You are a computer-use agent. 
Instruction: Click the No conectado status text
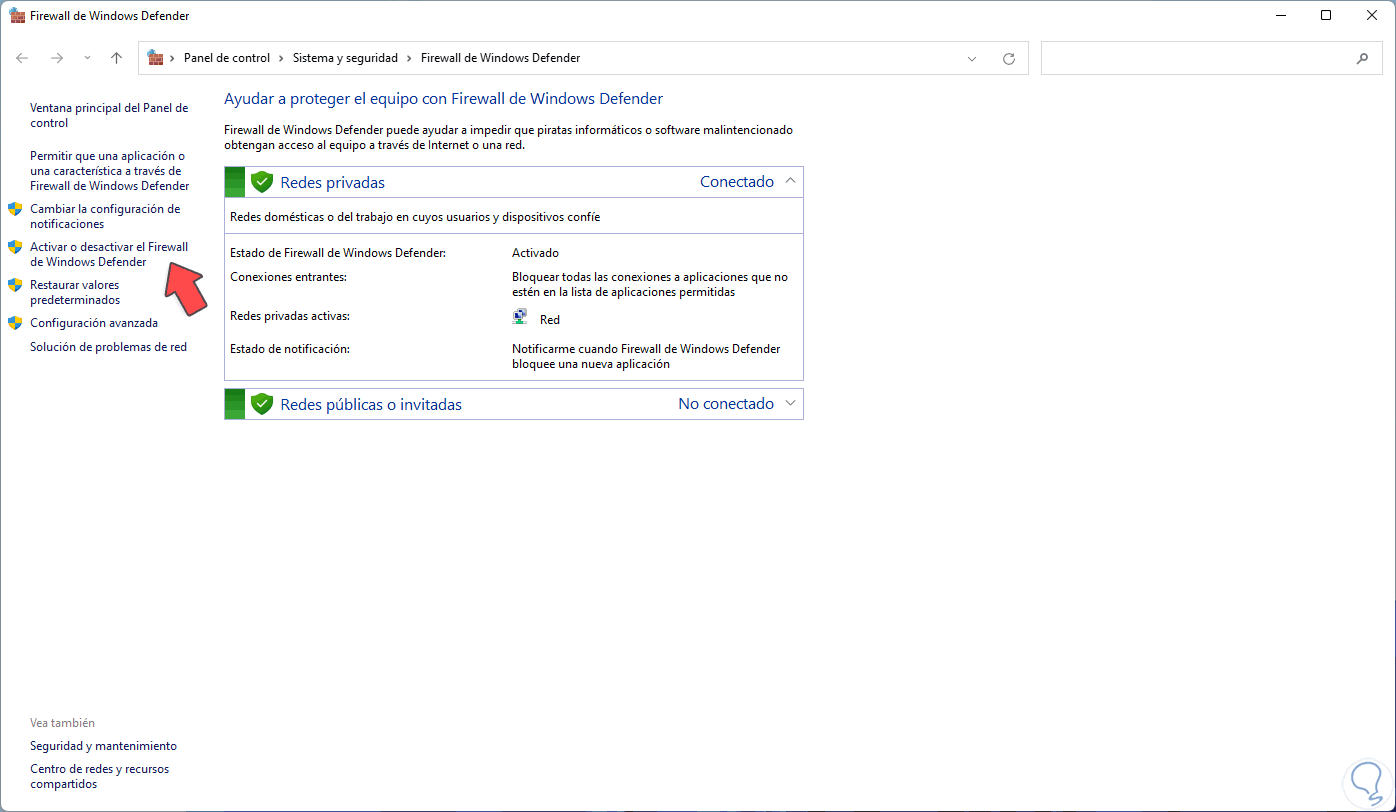coord(726,403)
